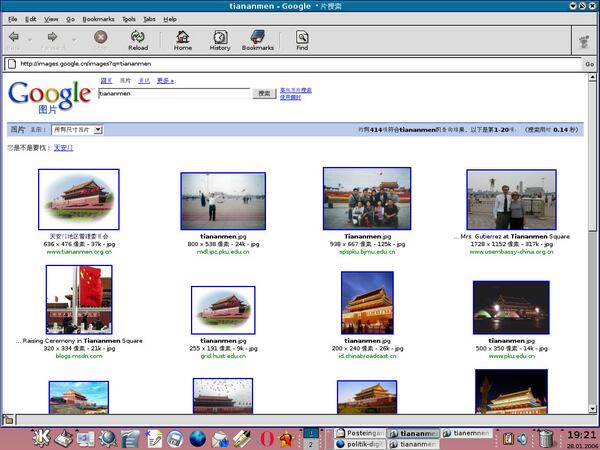This screenshot has height=450, width=600.
Task: Open the group photo thumbnail from spspku.bjmu.edu.cn
Action: tap(367, 198)
